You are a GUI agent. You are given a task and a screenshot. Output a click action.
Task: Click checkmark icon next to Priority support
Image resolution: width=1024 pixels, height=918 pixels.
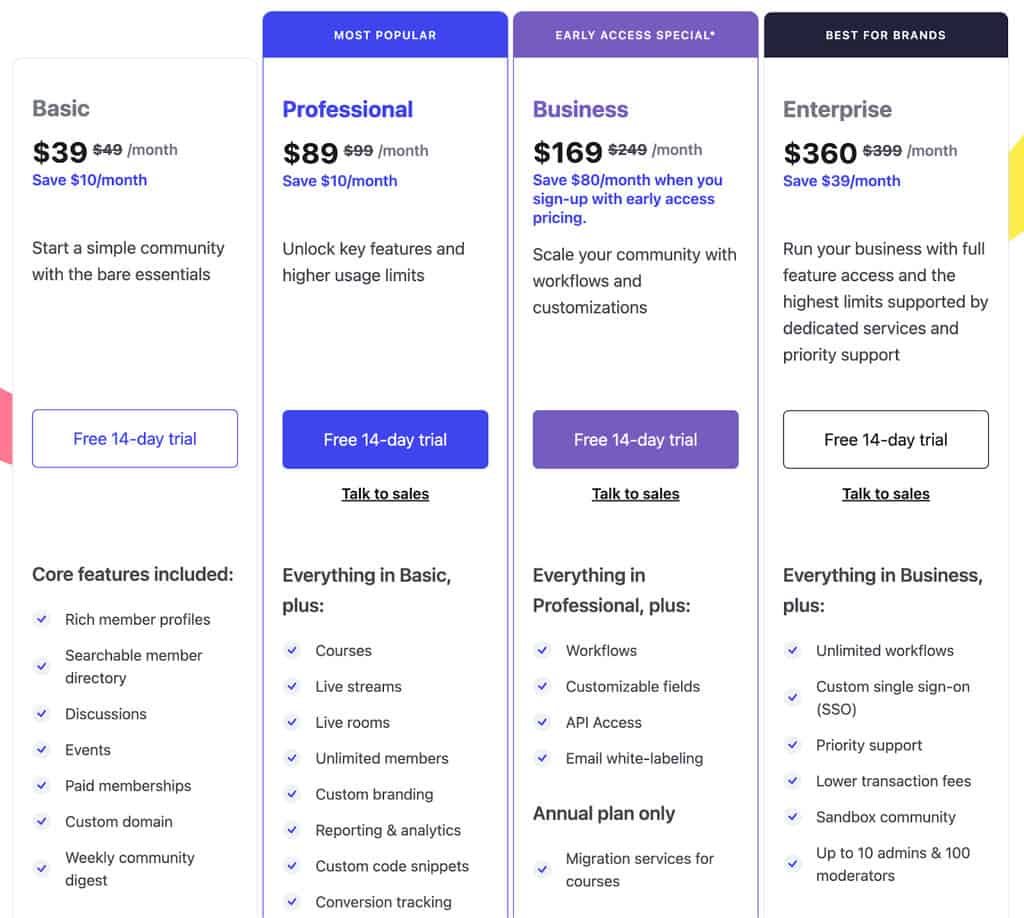click(792, 745)
